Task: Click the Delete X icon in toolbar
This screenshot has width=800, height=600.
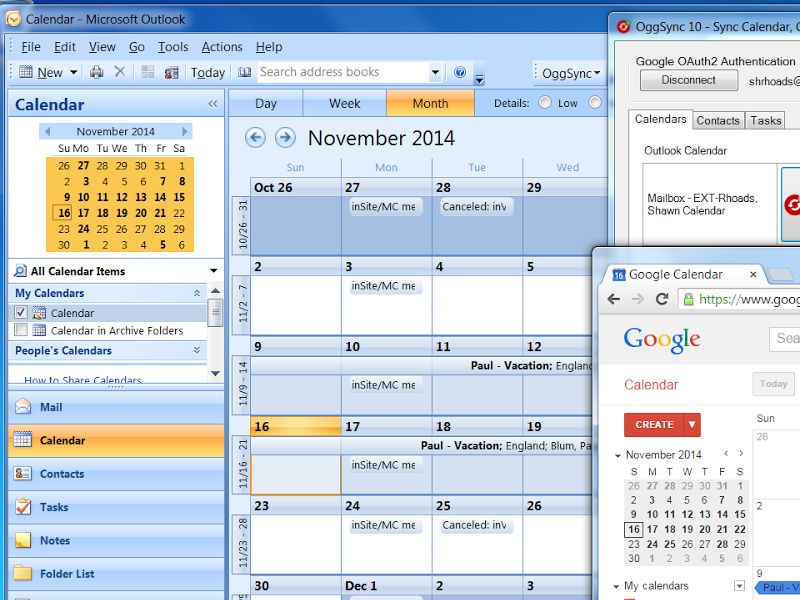Action: click(120, 72)
